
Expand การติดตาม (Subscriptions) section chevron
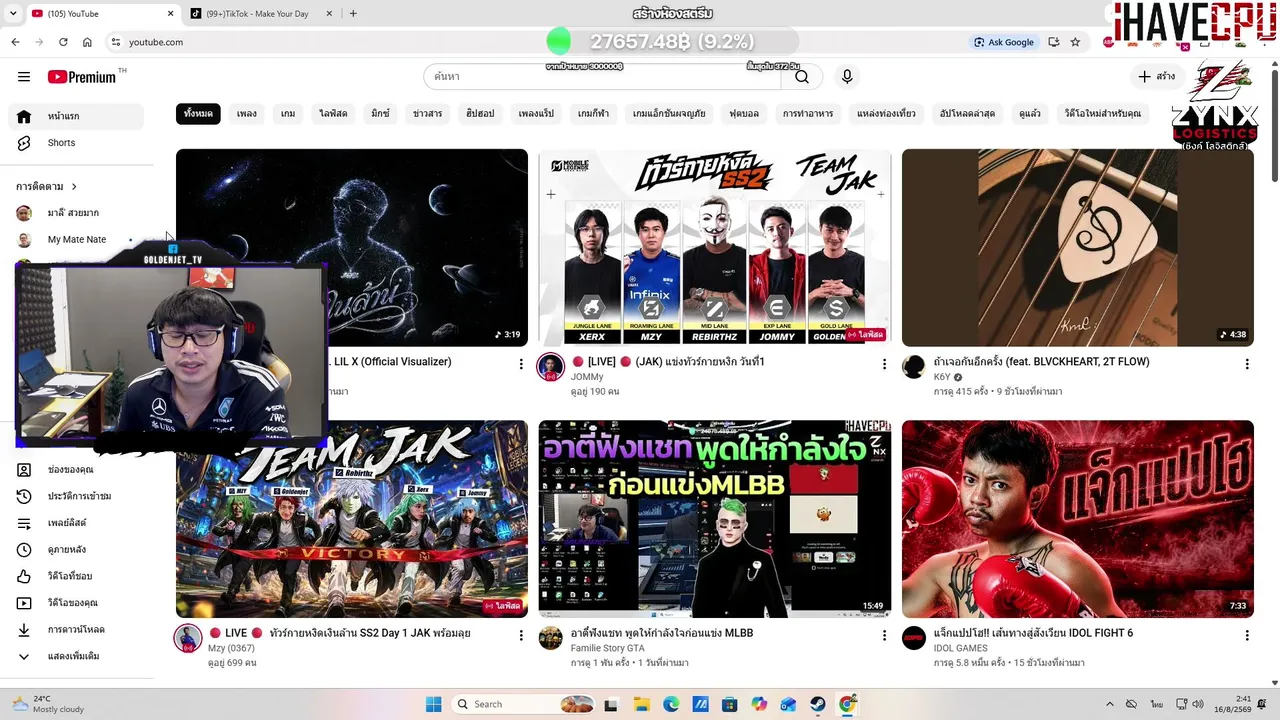click(x=74, y=186)
